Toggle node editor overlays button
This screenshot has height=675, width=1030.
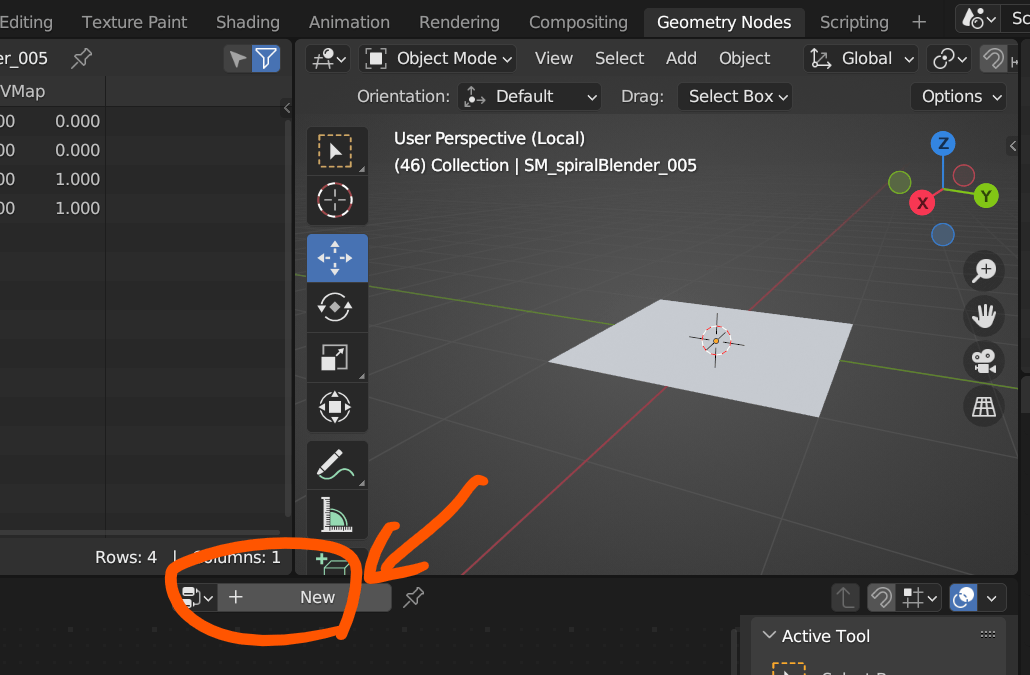(x=963, y=598)
